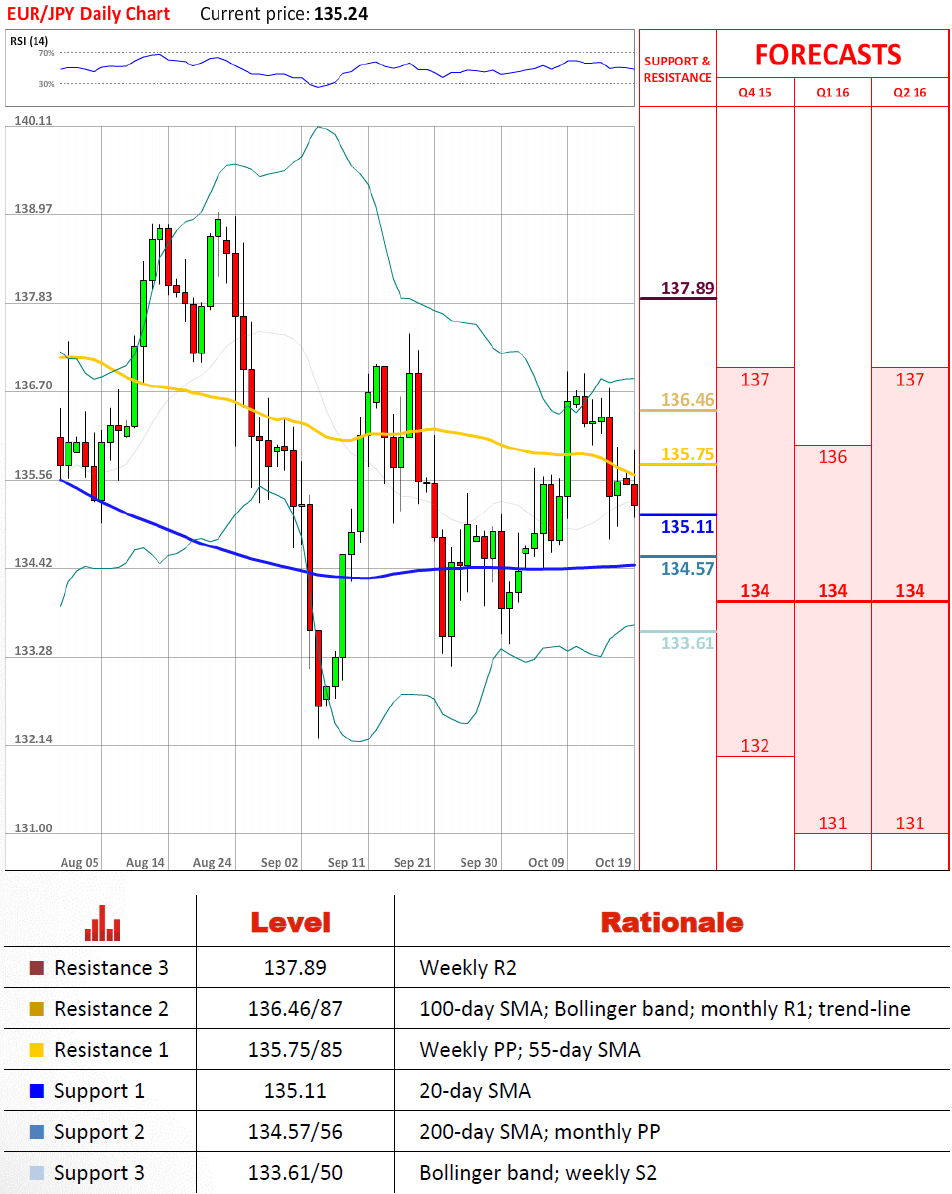Image resolution: width=952 pixels, height=1194 pixels.
Task: Click the level cell 136.46/87
Action: tap(295, 1009)
